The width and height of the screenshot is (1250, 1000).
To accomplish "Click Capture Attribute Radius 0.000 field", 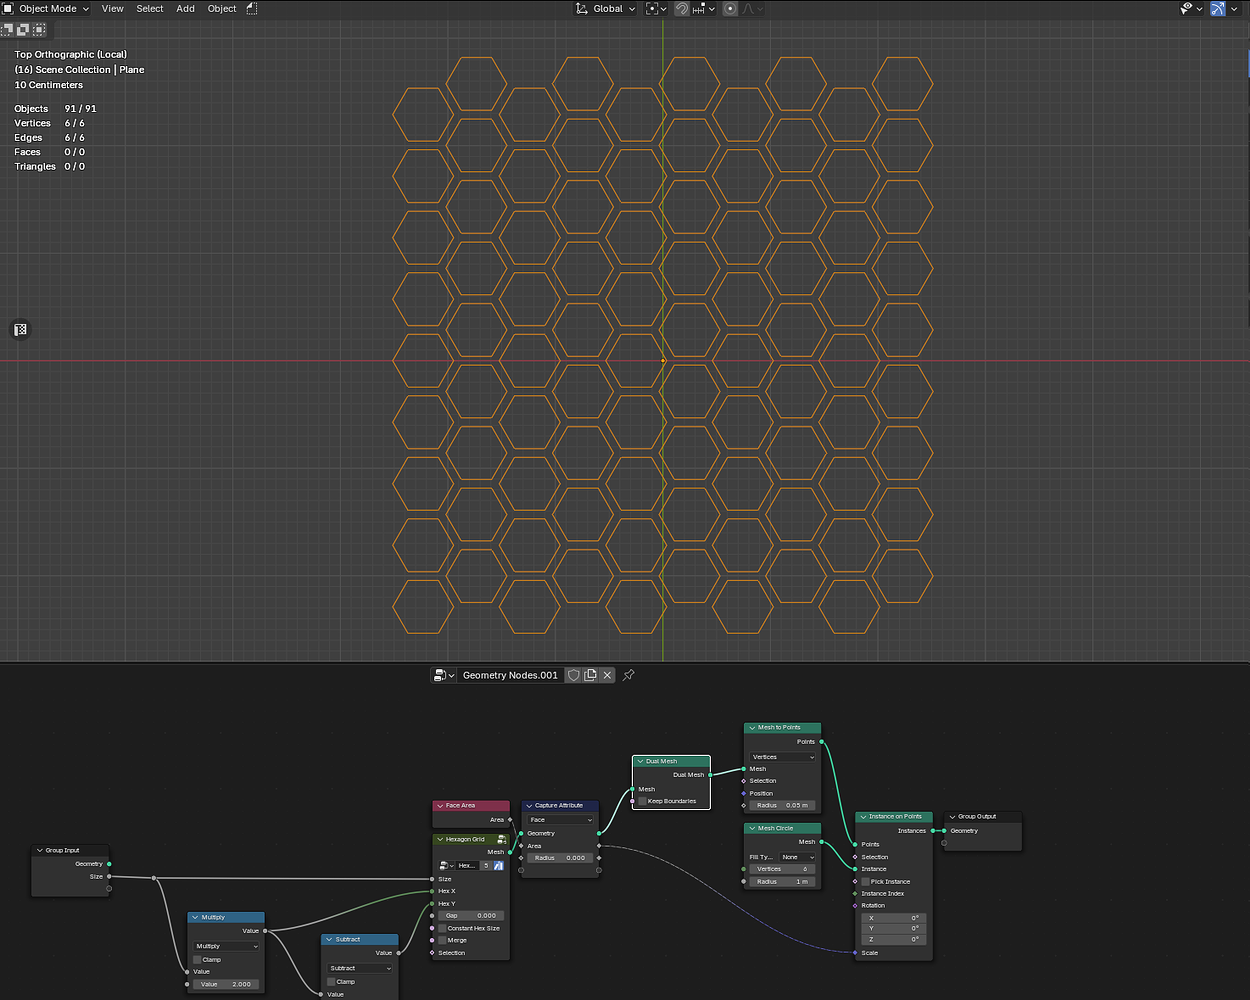I will pos(560,858).
